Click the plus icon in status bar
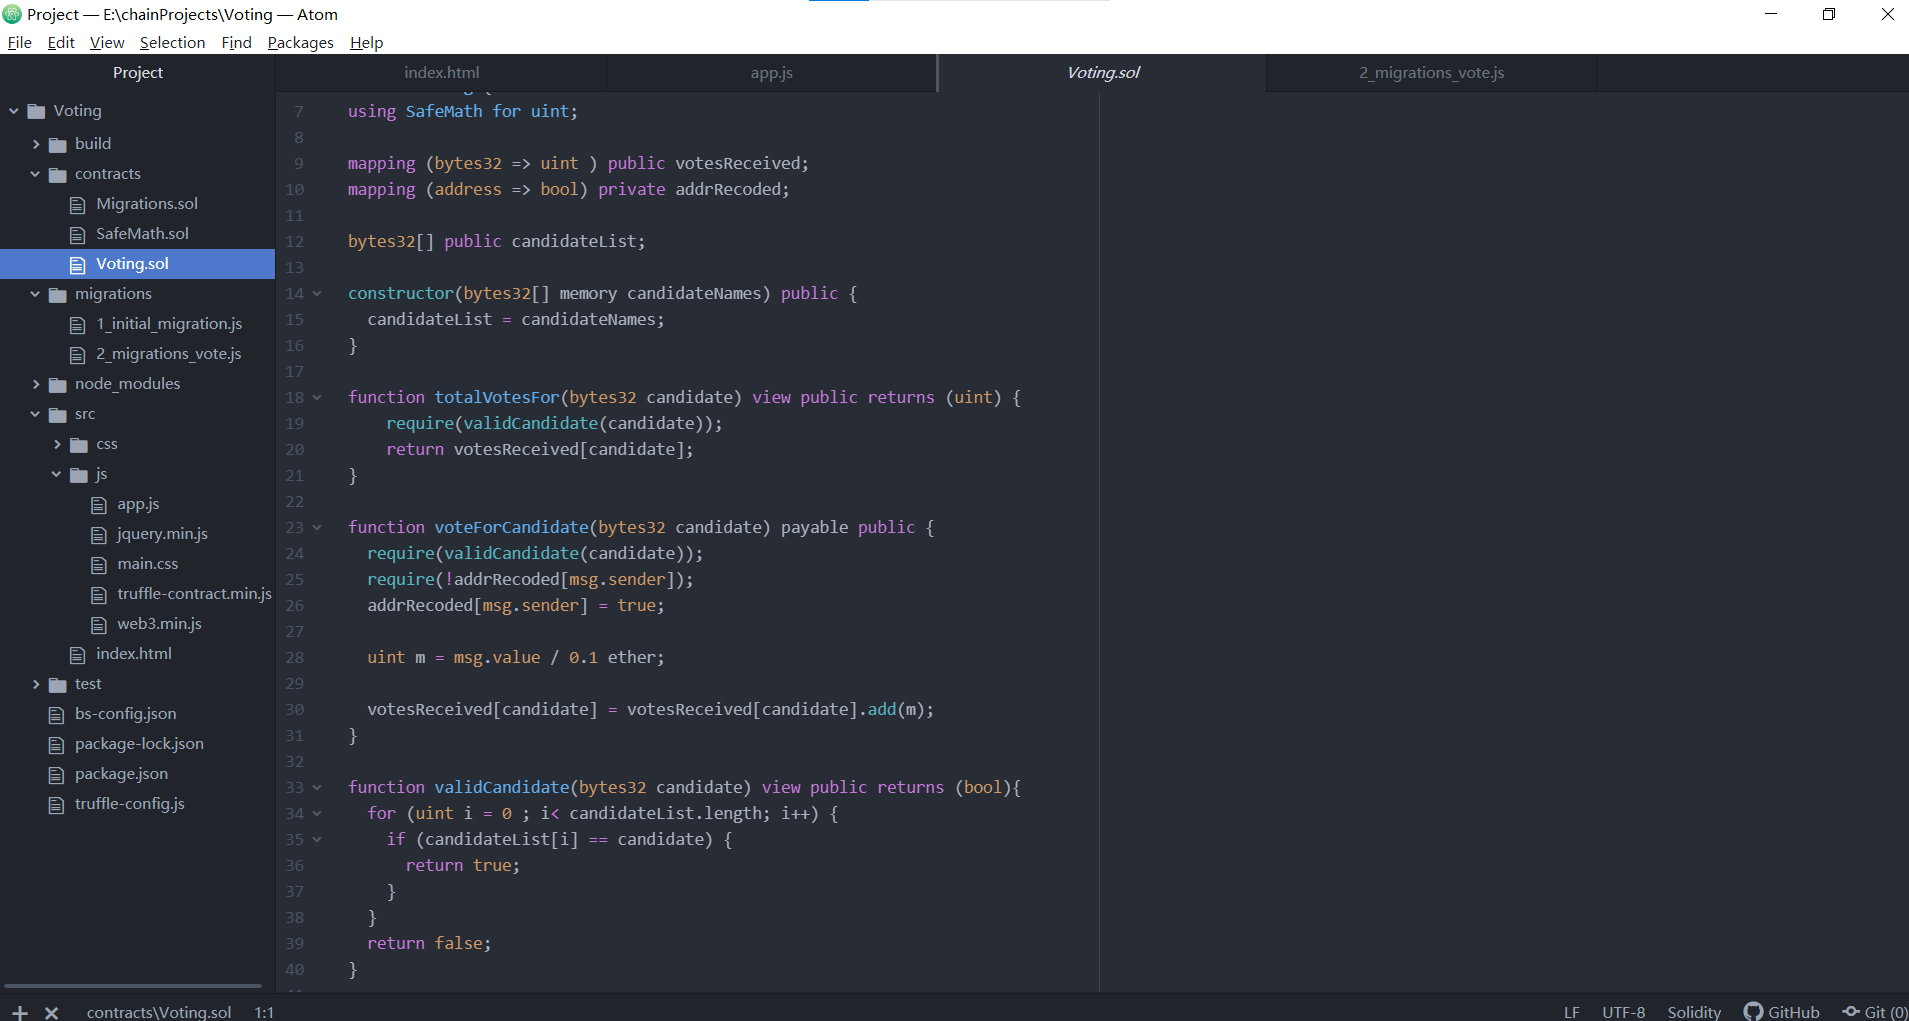 pyautogui.click(x=20, y=1012)
